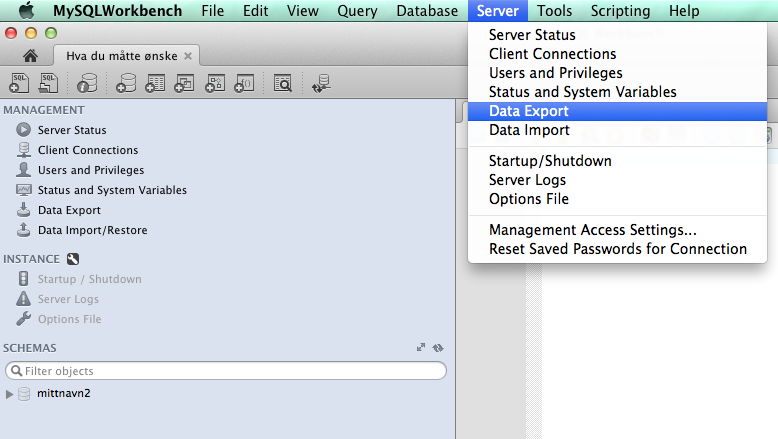Click the Filter objects search field

click(x=226, y=371)
